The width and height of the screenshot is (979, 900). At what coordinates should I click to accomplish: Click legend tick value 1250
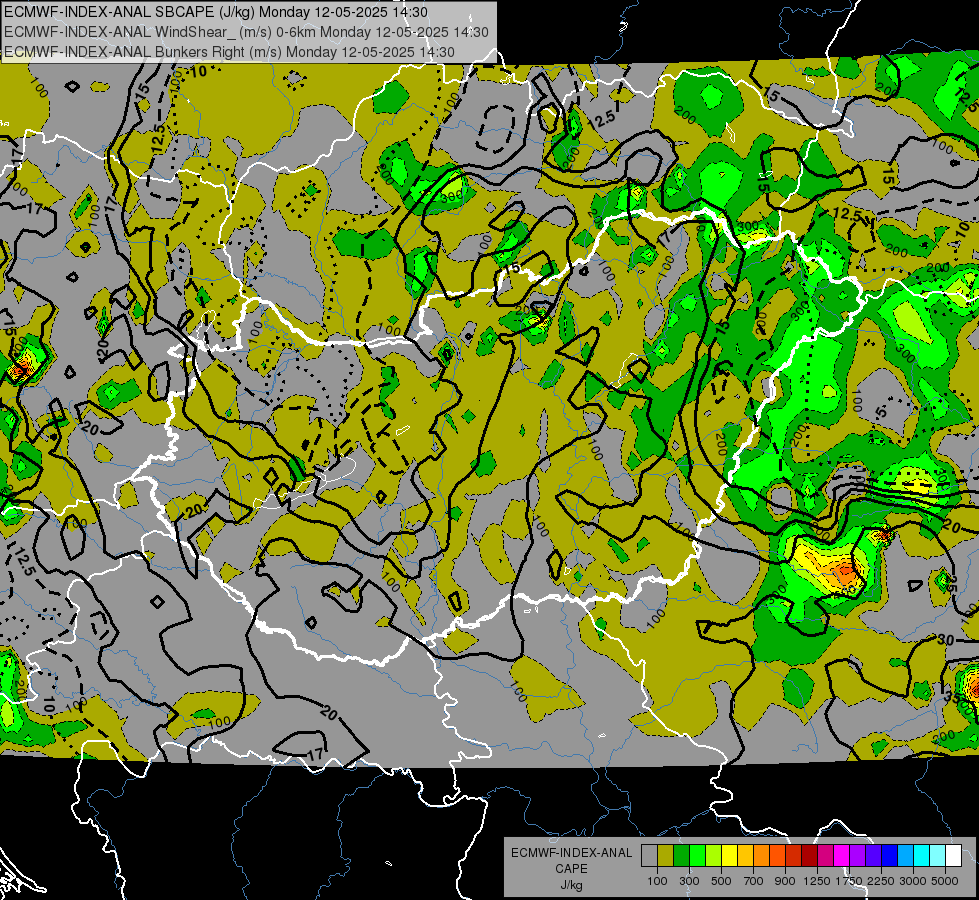click(817, 881)
